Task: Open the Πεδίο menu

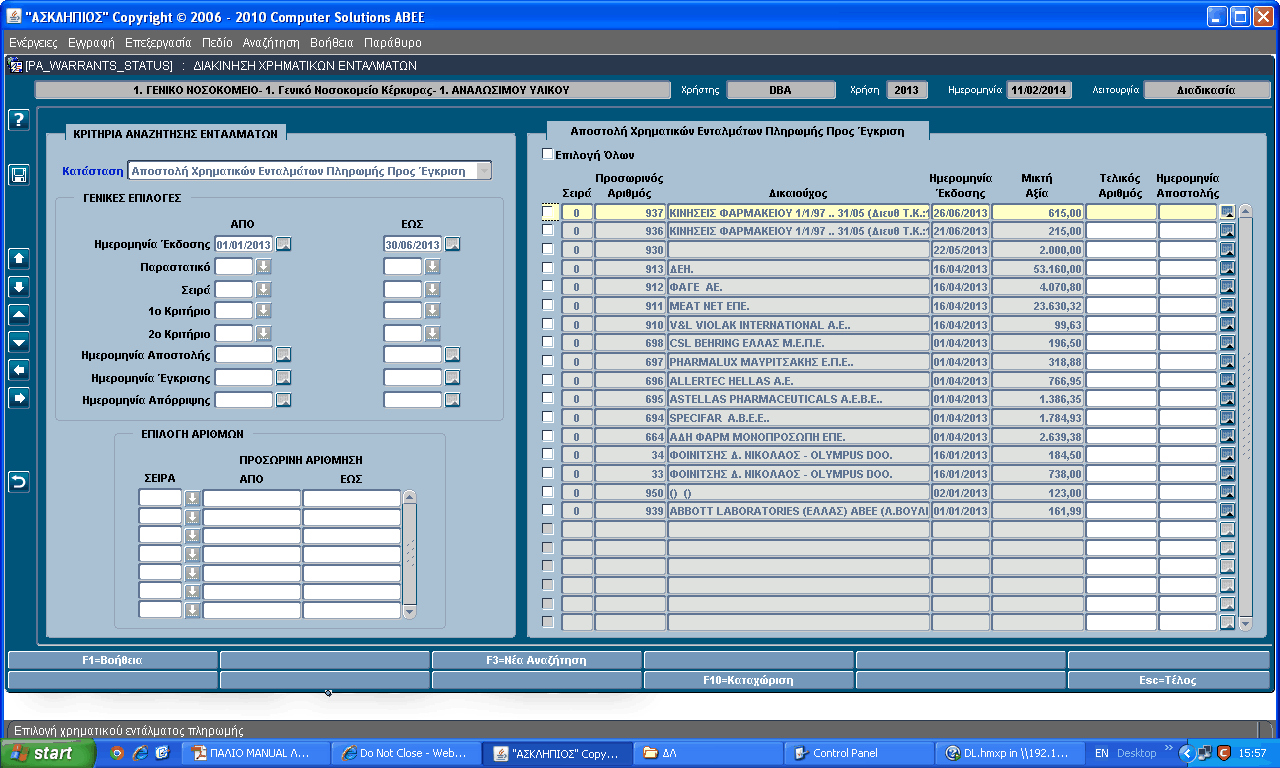Action: click(217, 43)
